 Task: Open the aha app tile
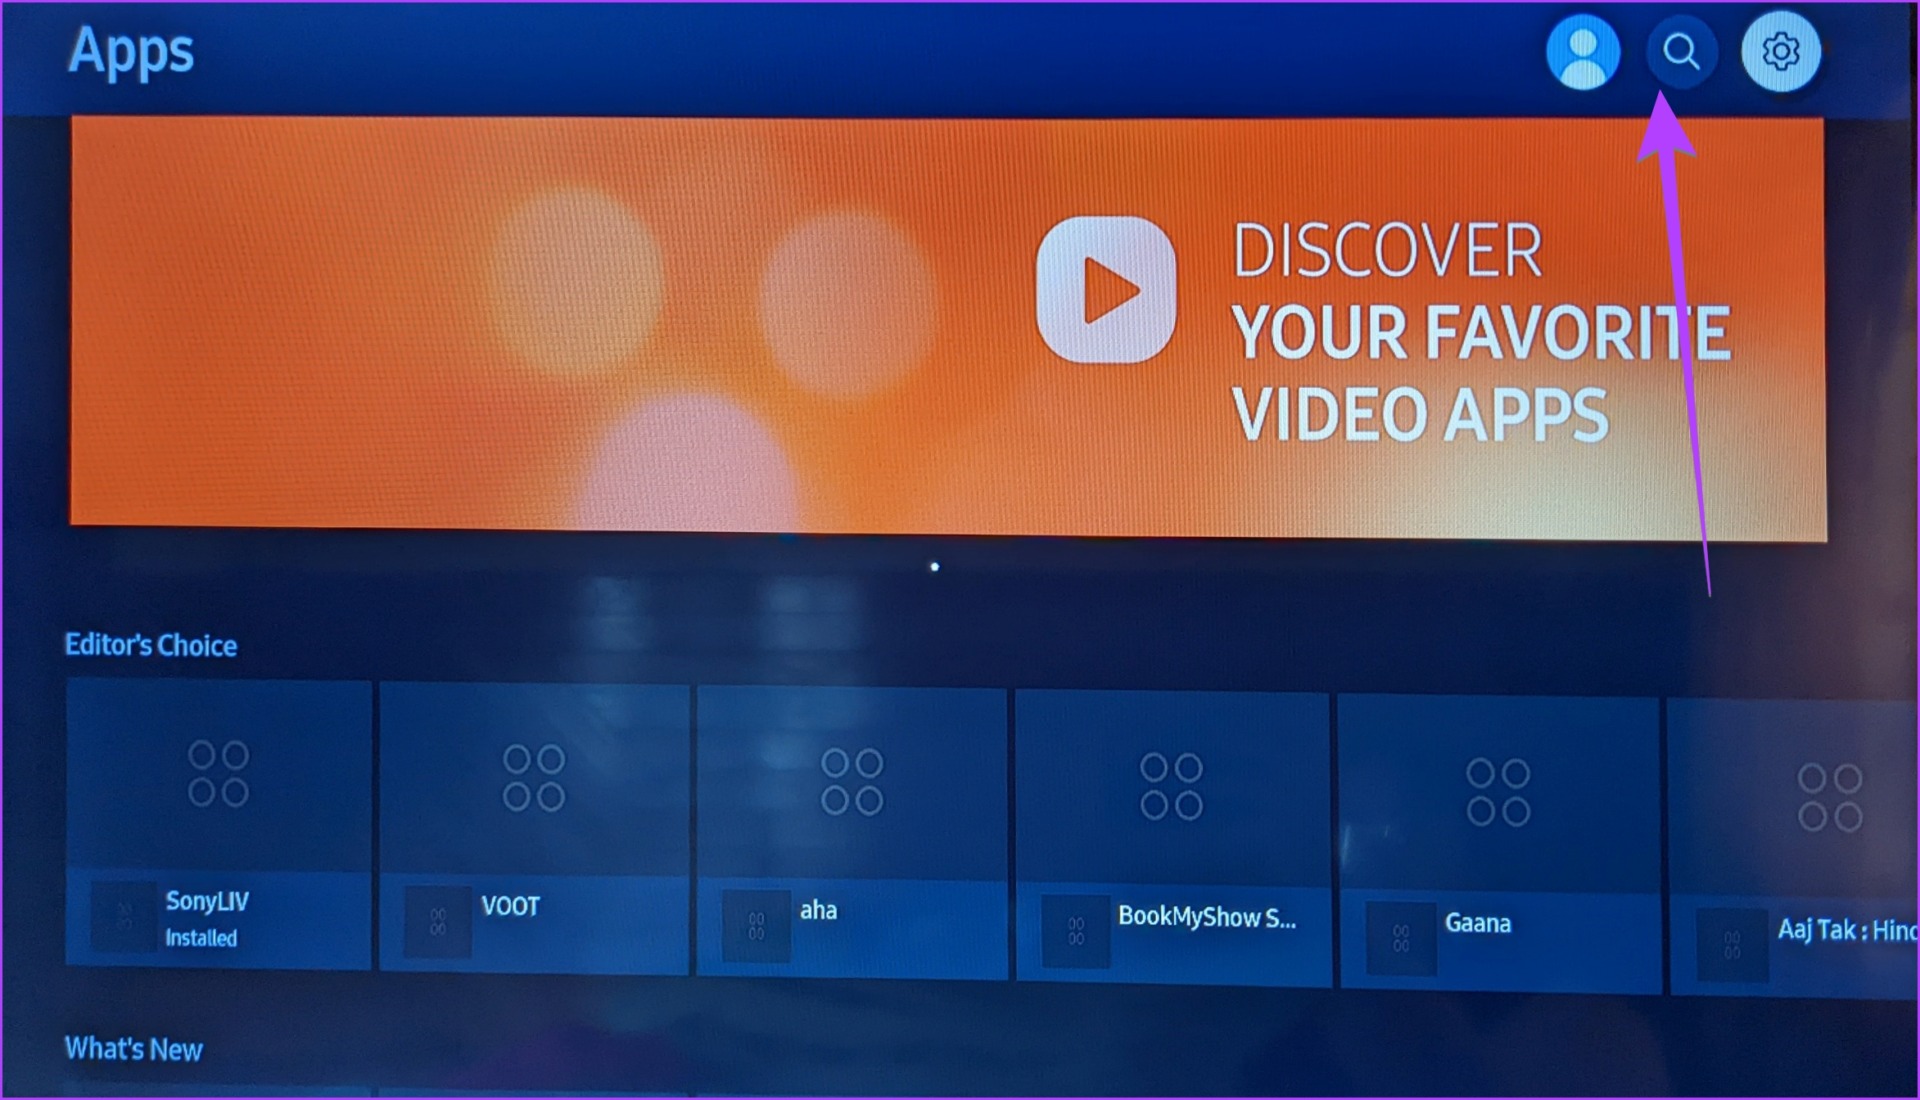tap(851, 830)
